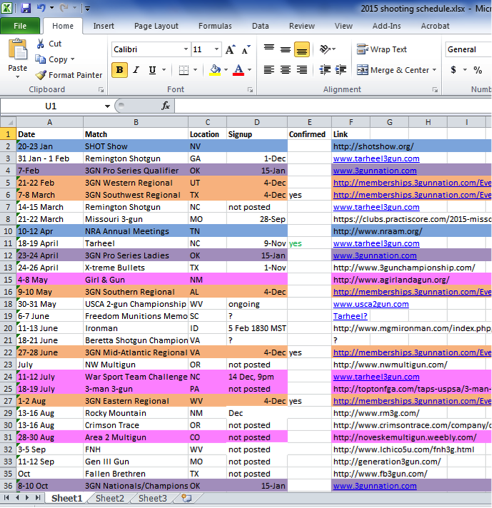Open the Sheet3 worksheet tab
This screenshot has width=492, height=508.
(x=153, y=498)
